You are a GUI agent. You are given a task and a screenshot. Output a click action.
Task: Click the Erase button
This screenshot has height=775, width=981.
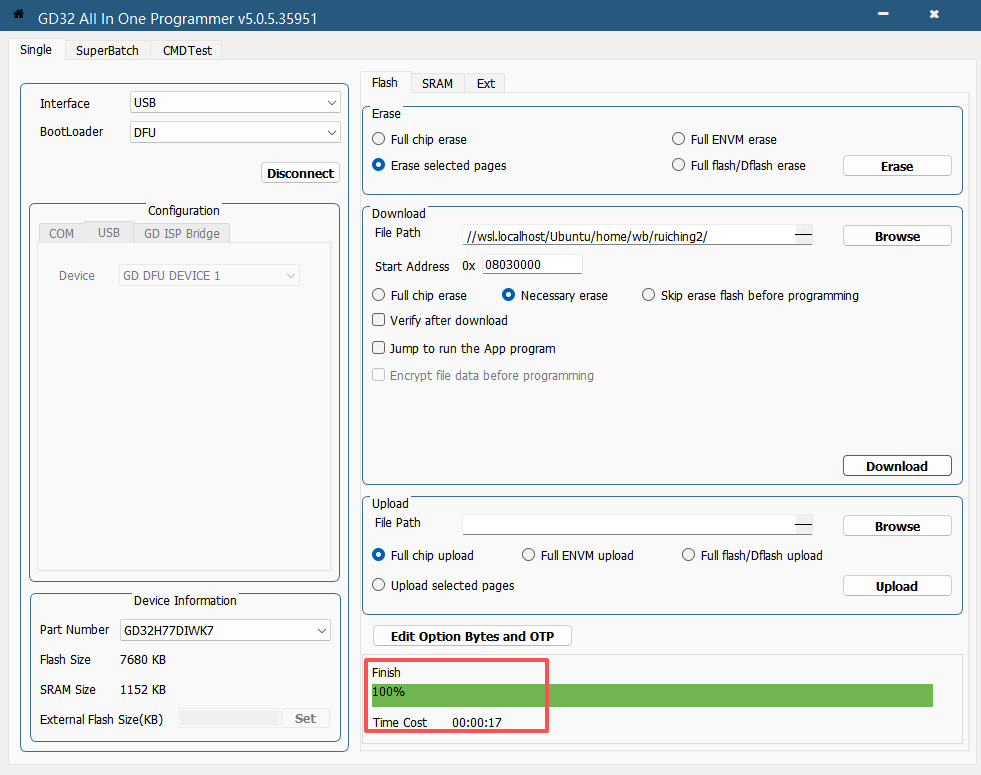point(897,166)
